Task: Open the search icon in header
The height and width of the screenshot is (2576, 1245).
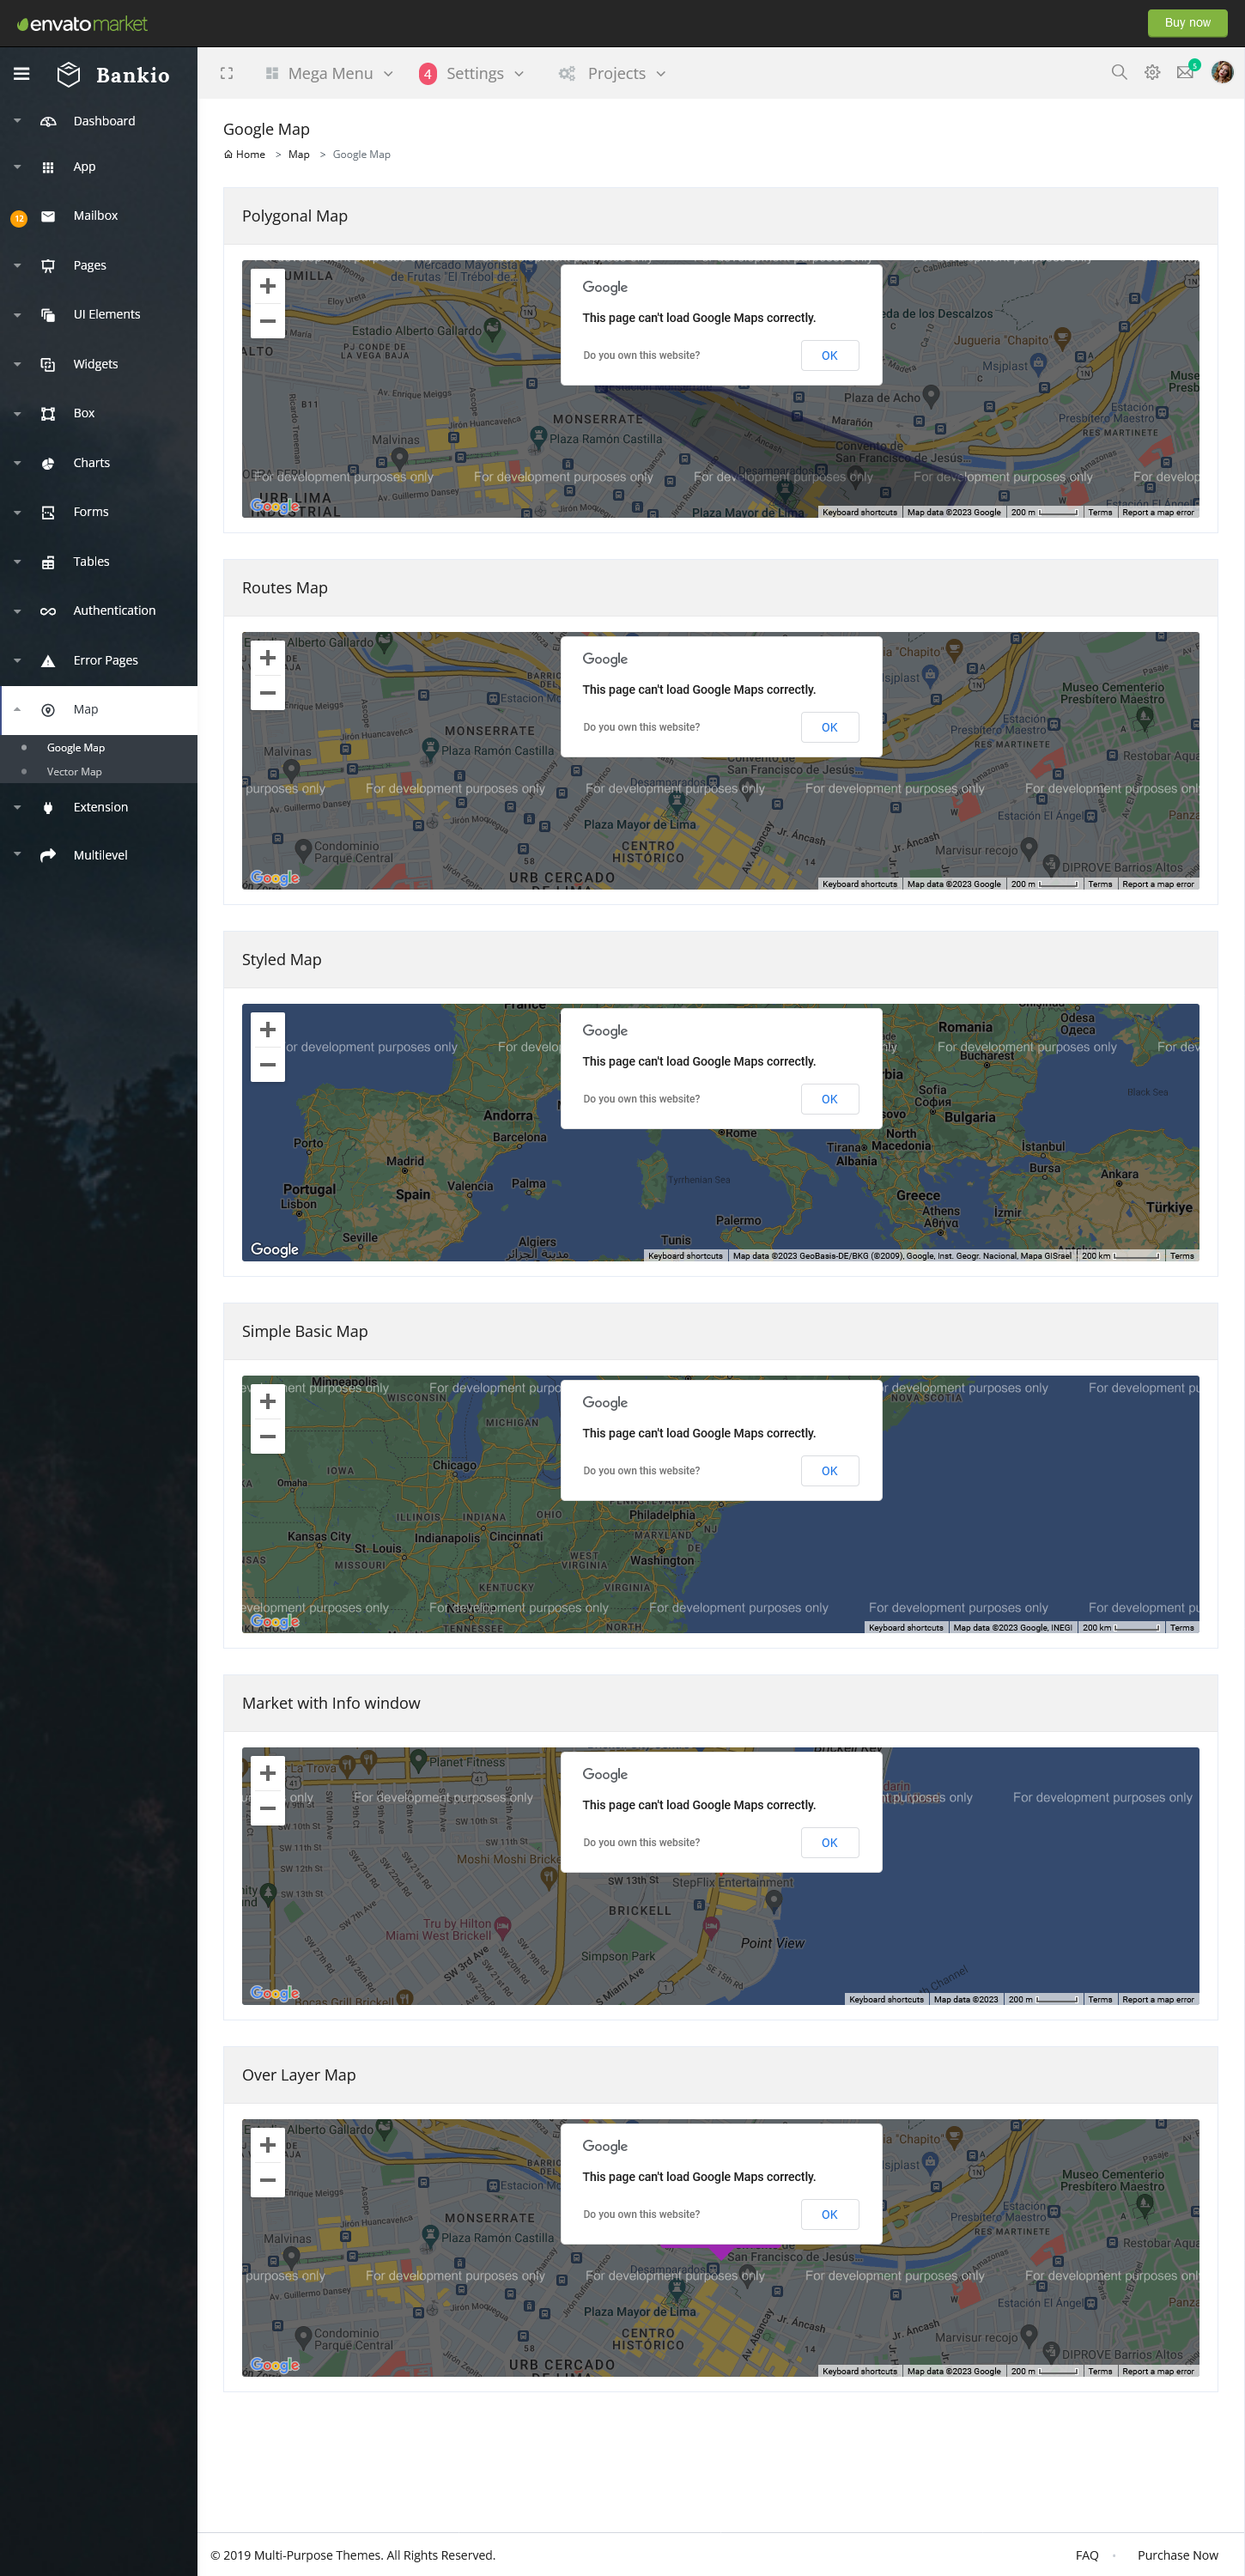Action: (x=1119, y=72)
